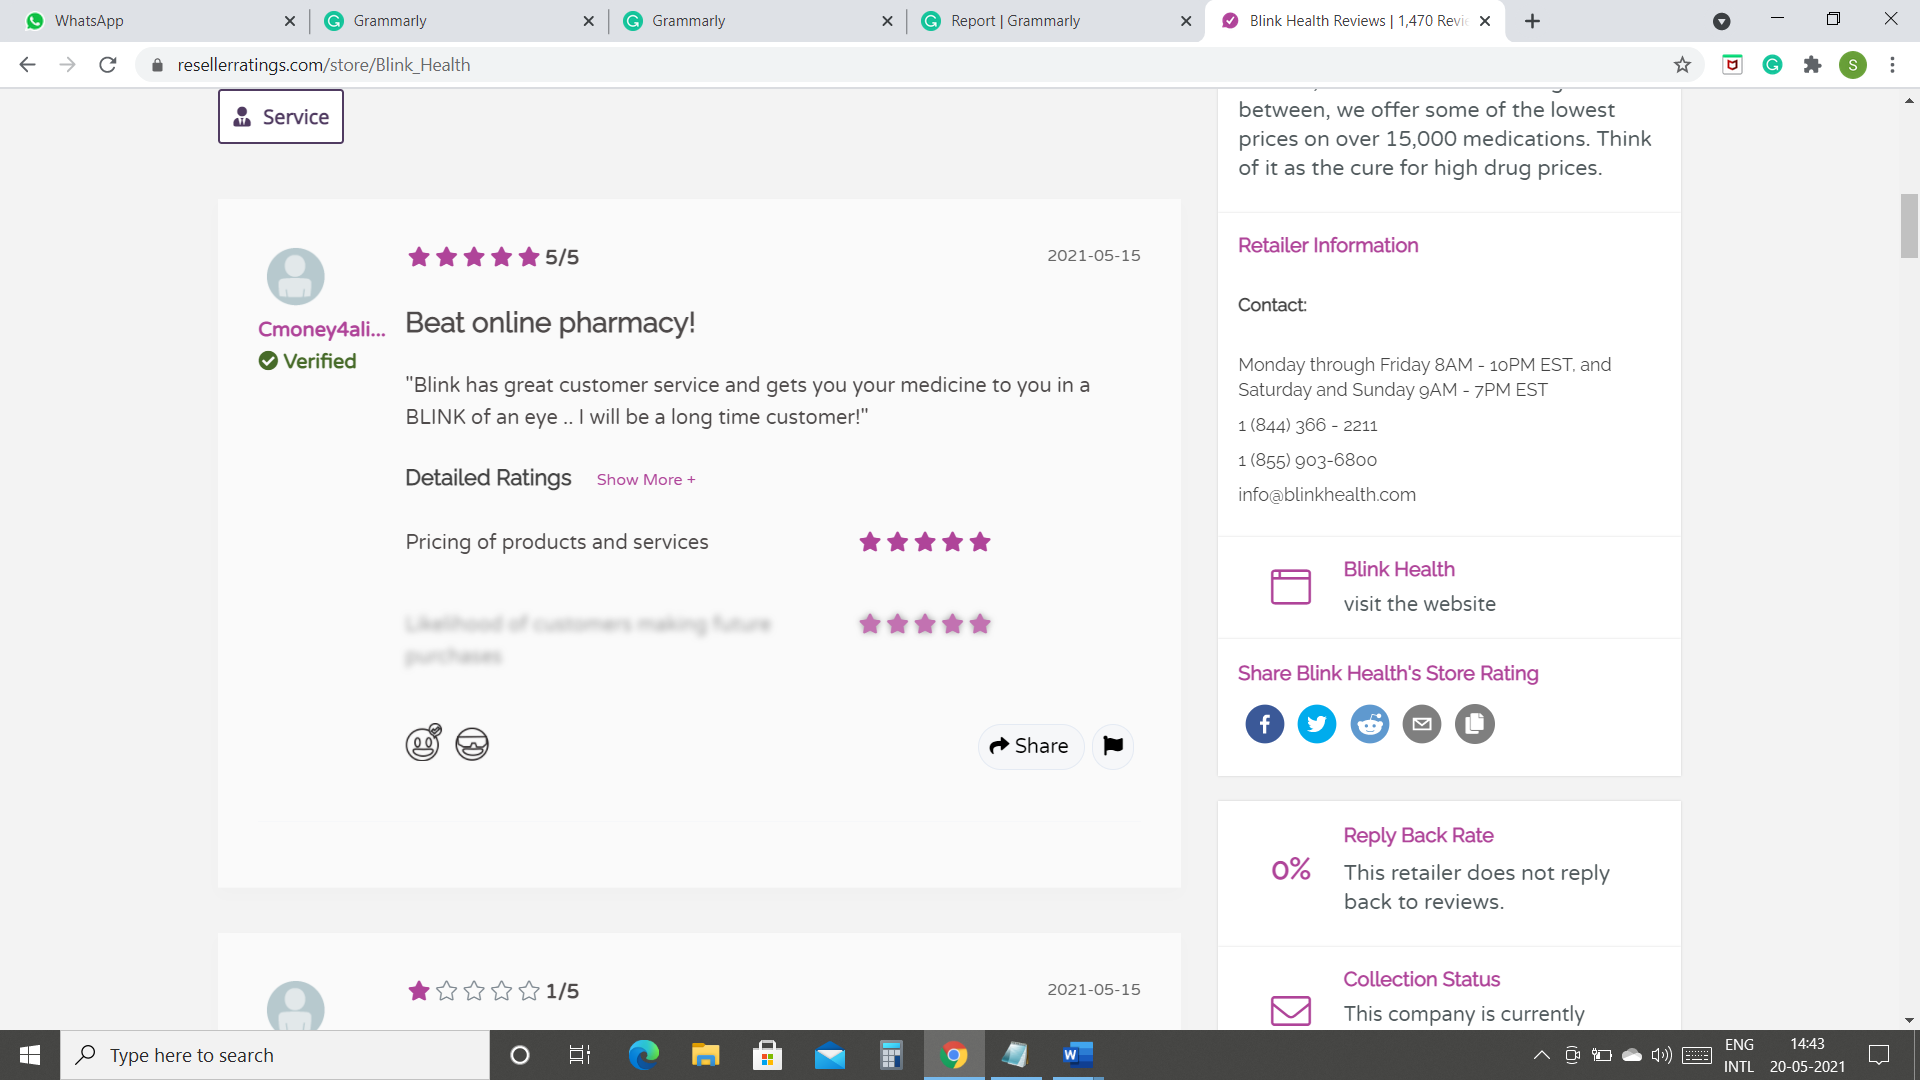The height and width of the screenshot is (1080, 1920).
Task: Click phone number 1 (855) 903-6800
Action: click(x=1307, y=460)
